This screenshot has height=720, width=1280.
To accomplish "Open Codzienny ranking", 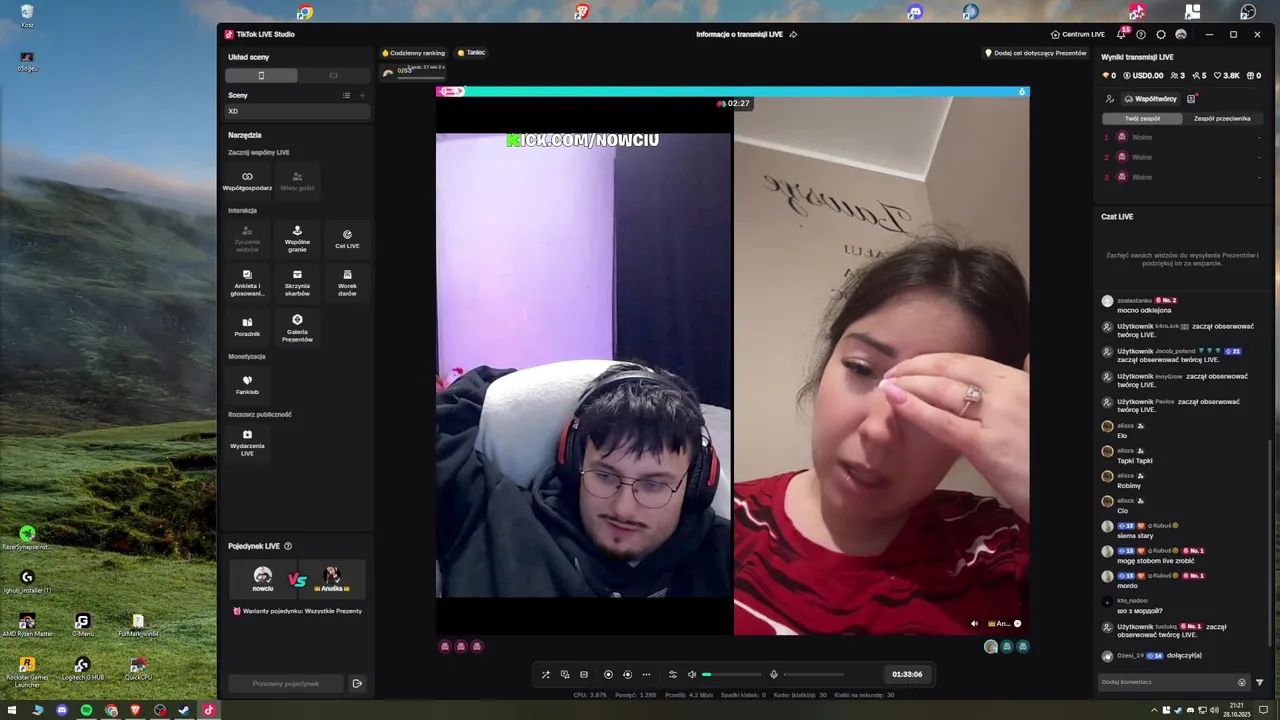I will tap(413, 53).
